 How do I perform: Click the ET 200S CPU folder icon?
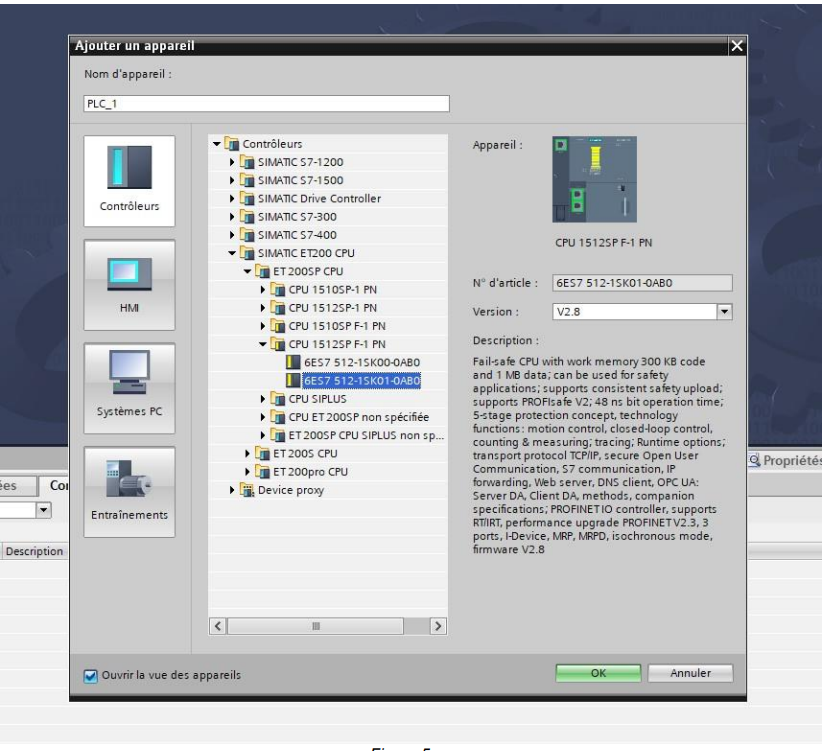click(x=262, y=453)
